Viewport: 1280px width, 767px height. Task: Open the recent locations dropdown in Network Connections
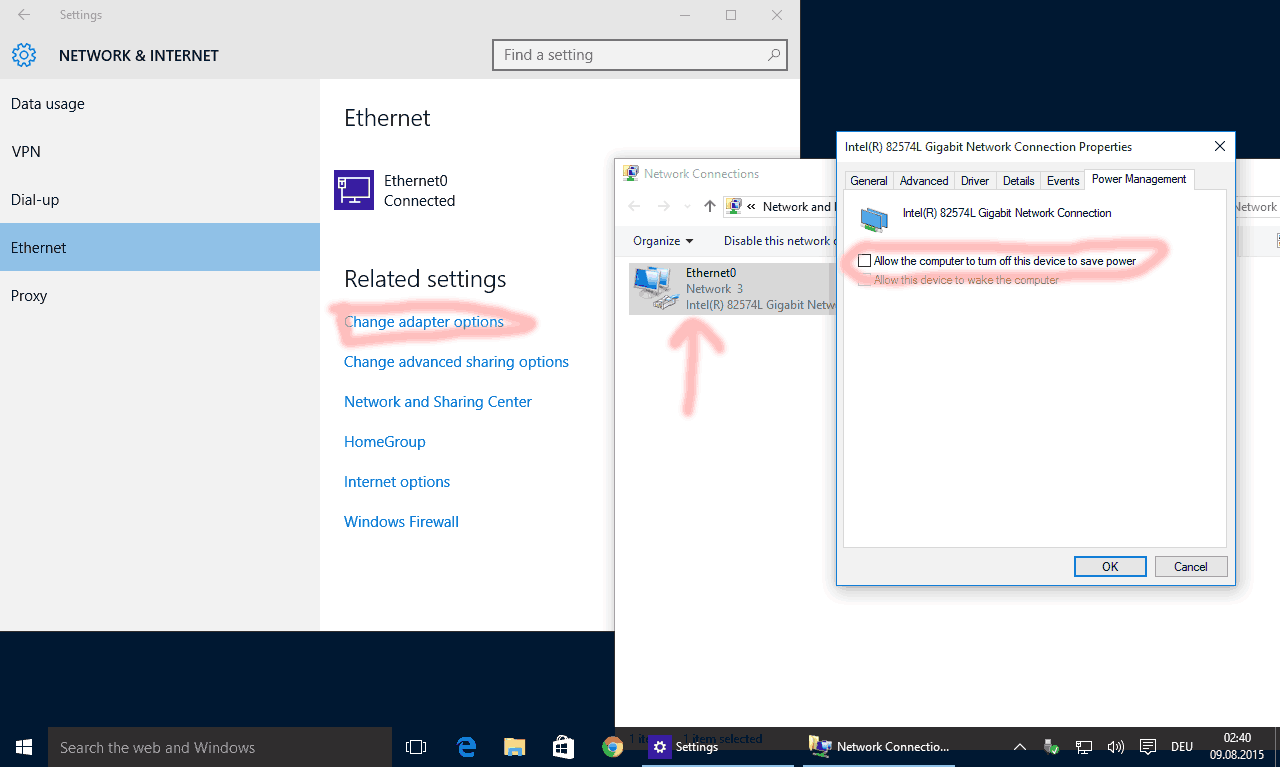click(x=687, y=206)
